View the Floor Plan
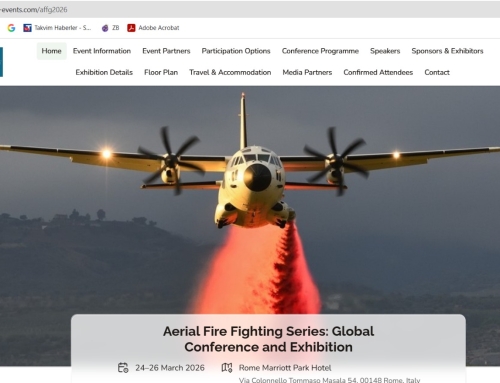Image resolution: width=500 pixels, height=383 pixels. [161, 72]
